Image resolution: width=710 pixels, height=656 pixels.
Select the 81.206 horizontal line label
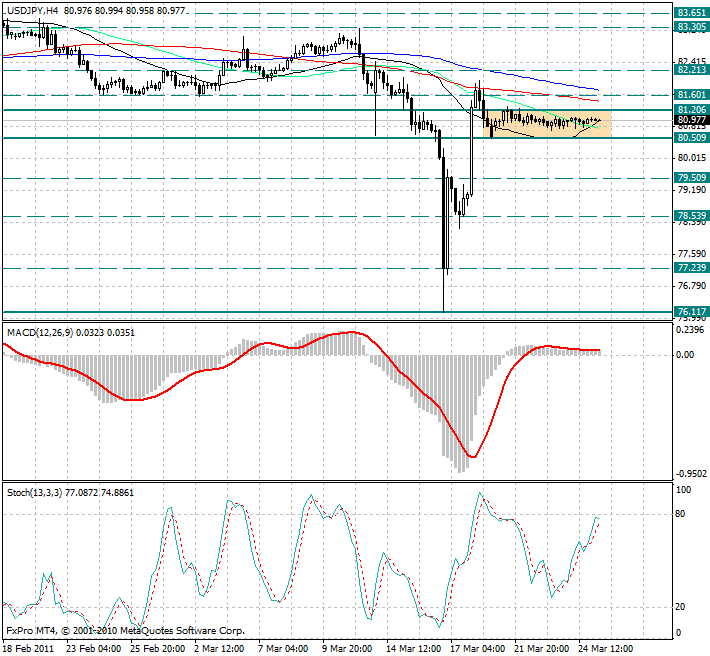point(691,110)
